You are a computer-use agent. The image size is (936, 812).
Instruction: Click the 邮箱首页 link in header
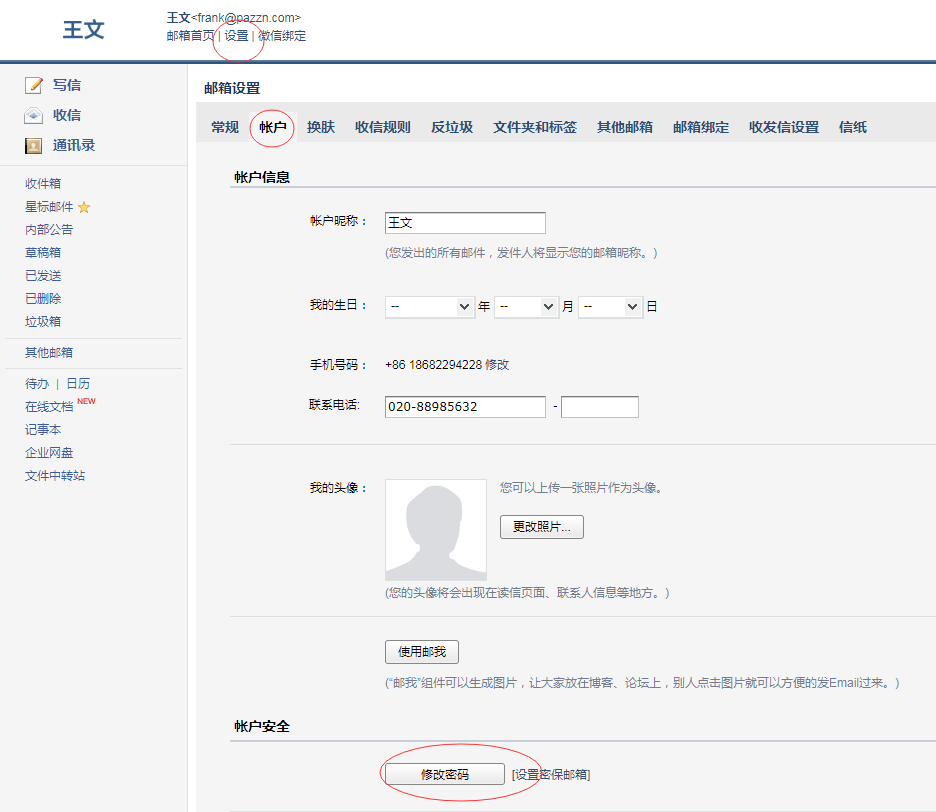click(190, 36)
